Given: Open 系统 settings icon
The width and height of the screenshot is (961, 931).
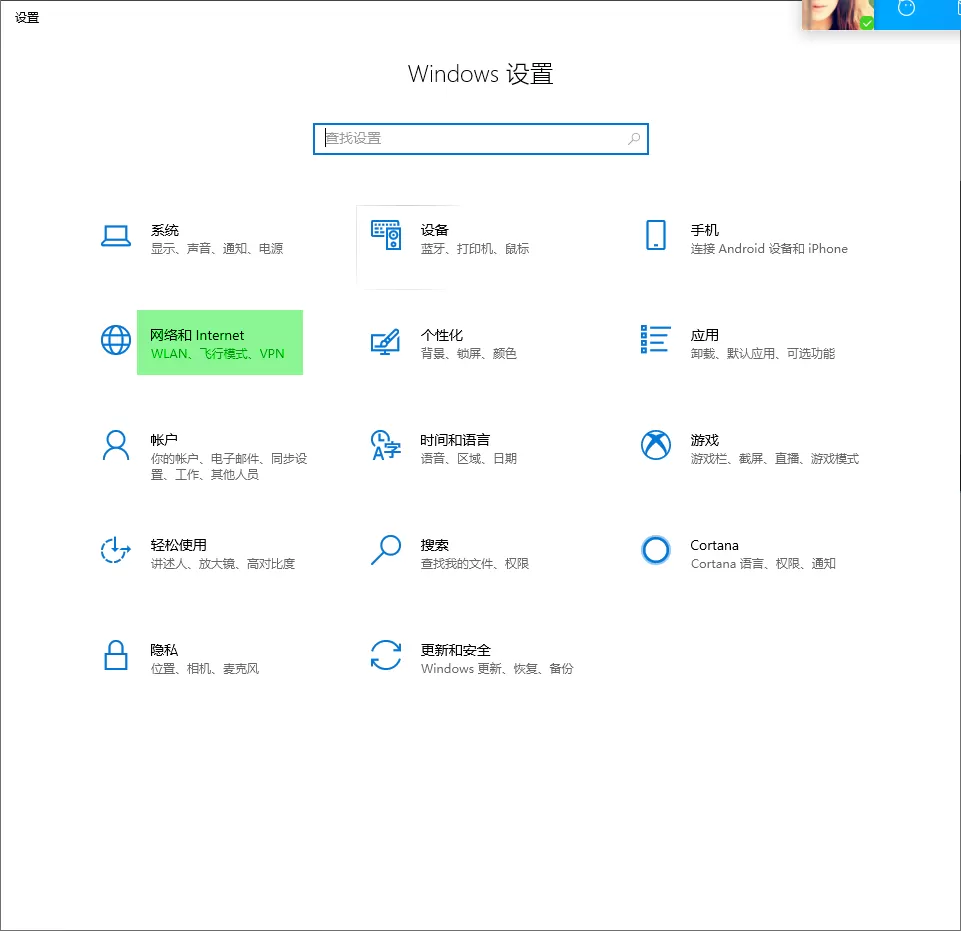Looking at the screenshot, I should point(115,235).
